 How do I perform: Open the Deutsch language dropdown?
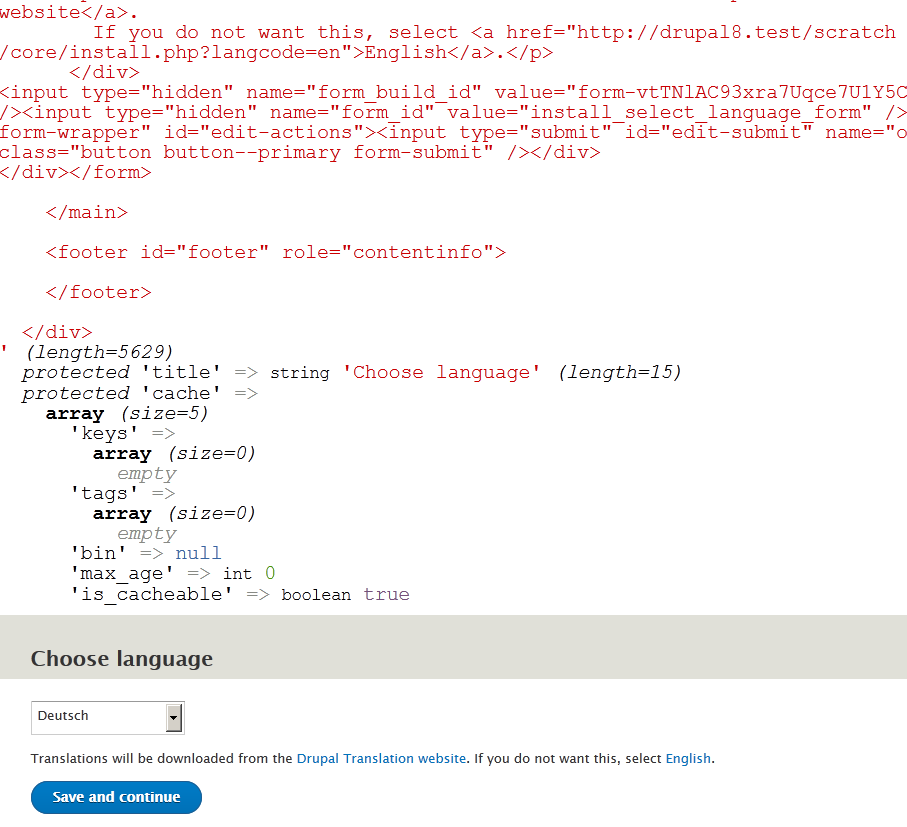tap(108, 718)
